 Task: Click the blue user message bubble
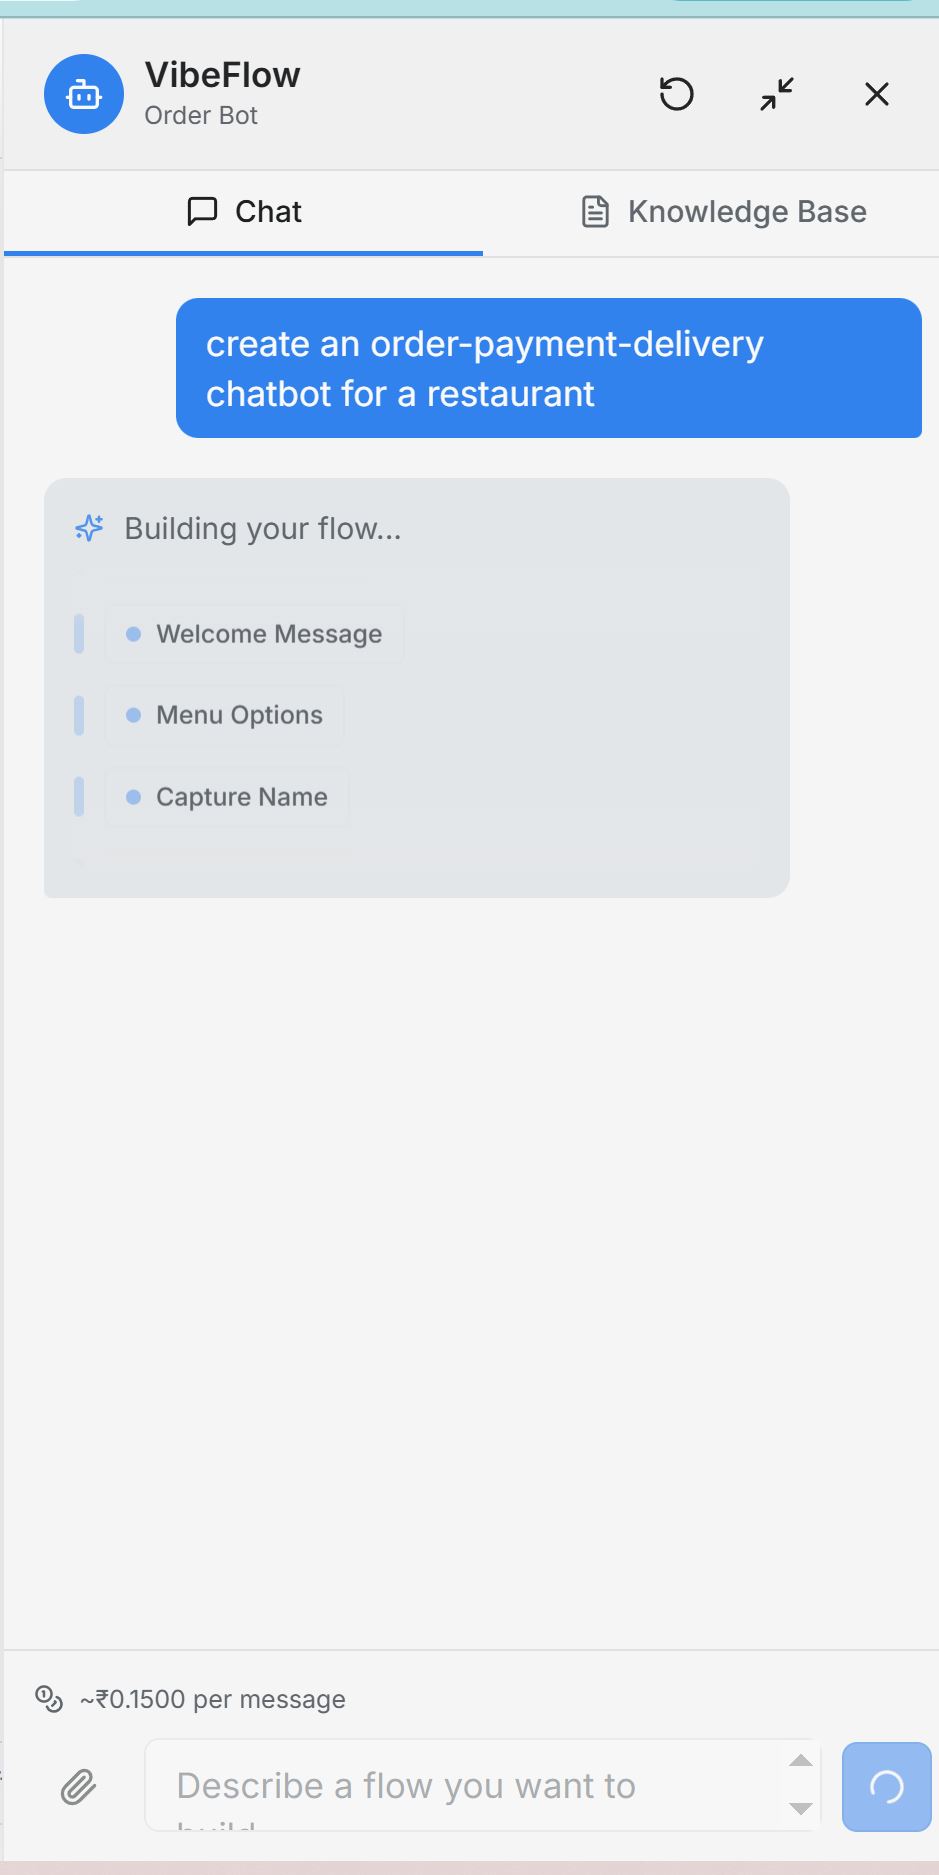[549, 368]
